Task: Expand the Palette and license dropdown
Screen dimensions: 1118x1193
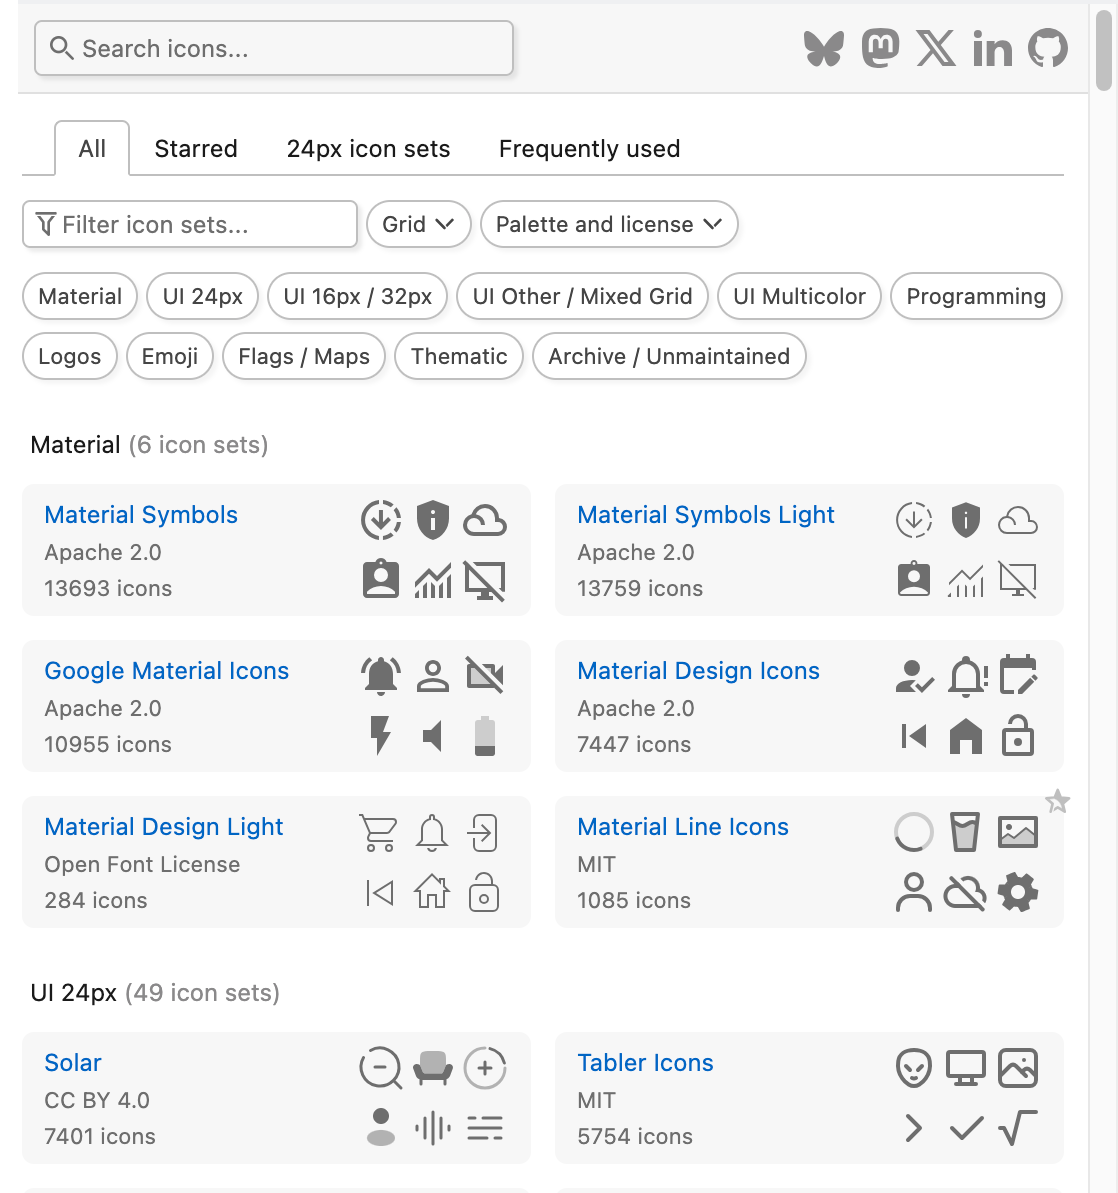Action: point(608,224)
